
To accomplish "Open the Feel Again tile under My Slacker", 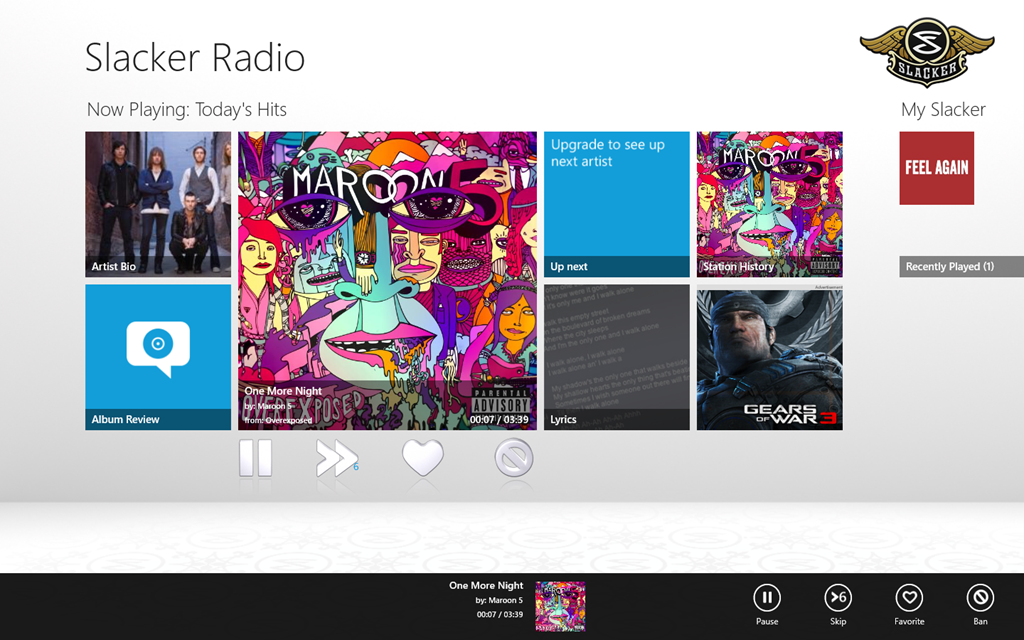I will click(936, 168).
